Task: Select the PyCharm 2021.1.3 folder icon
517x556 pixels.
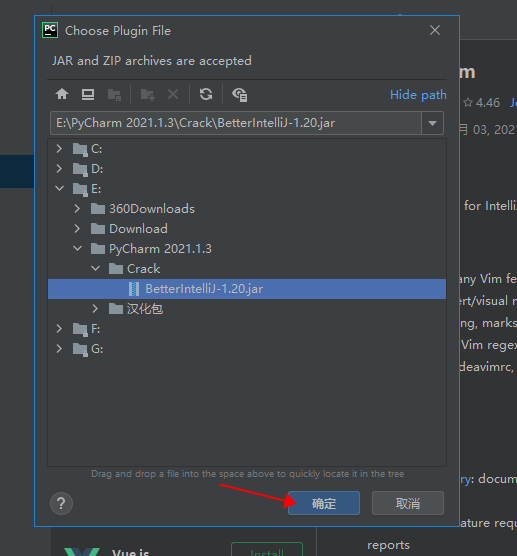Action: [x=98, y=249]
